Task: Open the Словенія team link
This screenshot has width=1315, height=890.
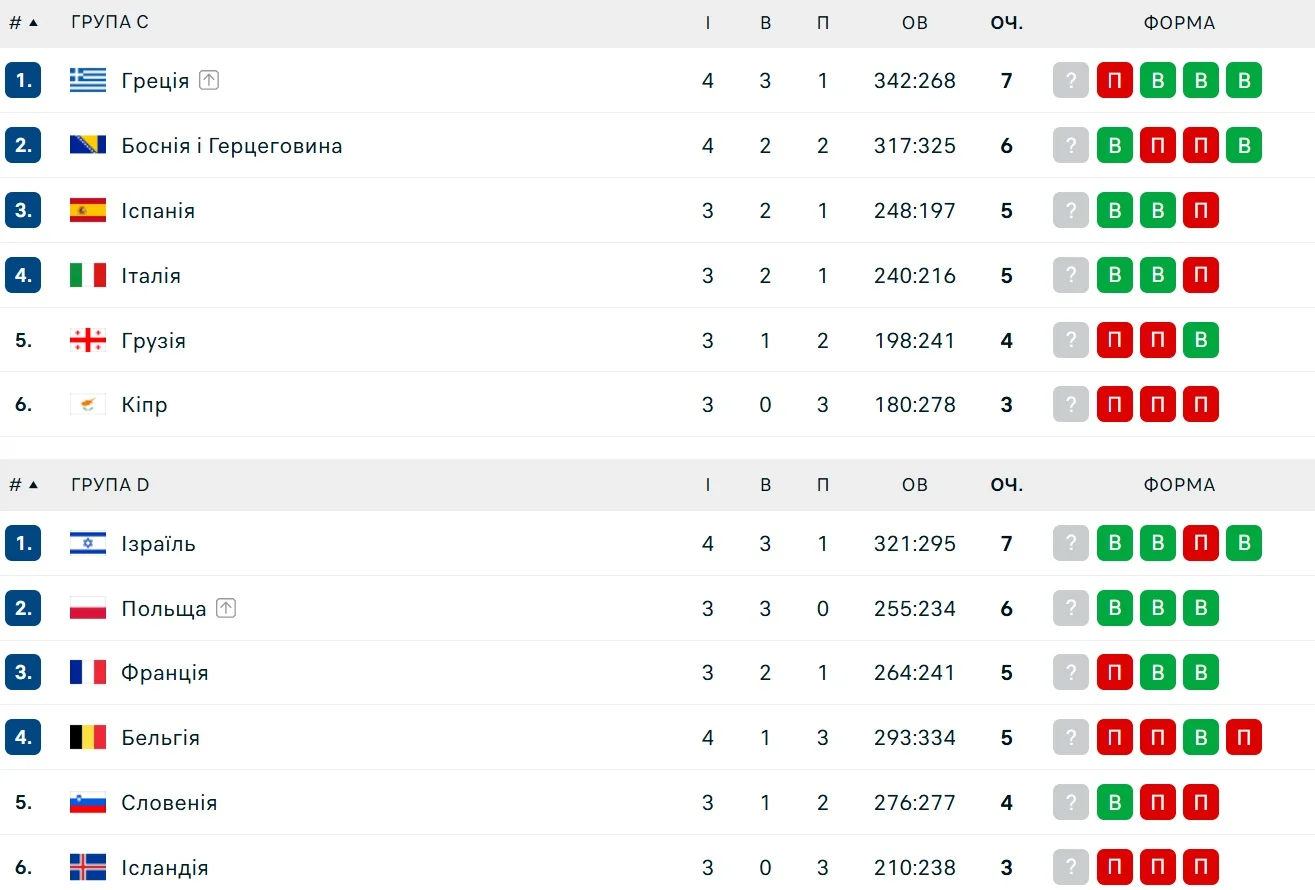Action: coord(167,802)
